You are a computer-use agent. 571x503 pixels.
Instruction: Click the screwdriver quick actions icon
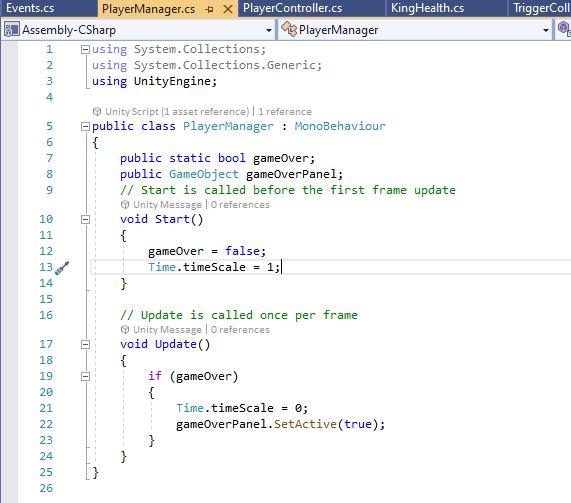[62, 268]
